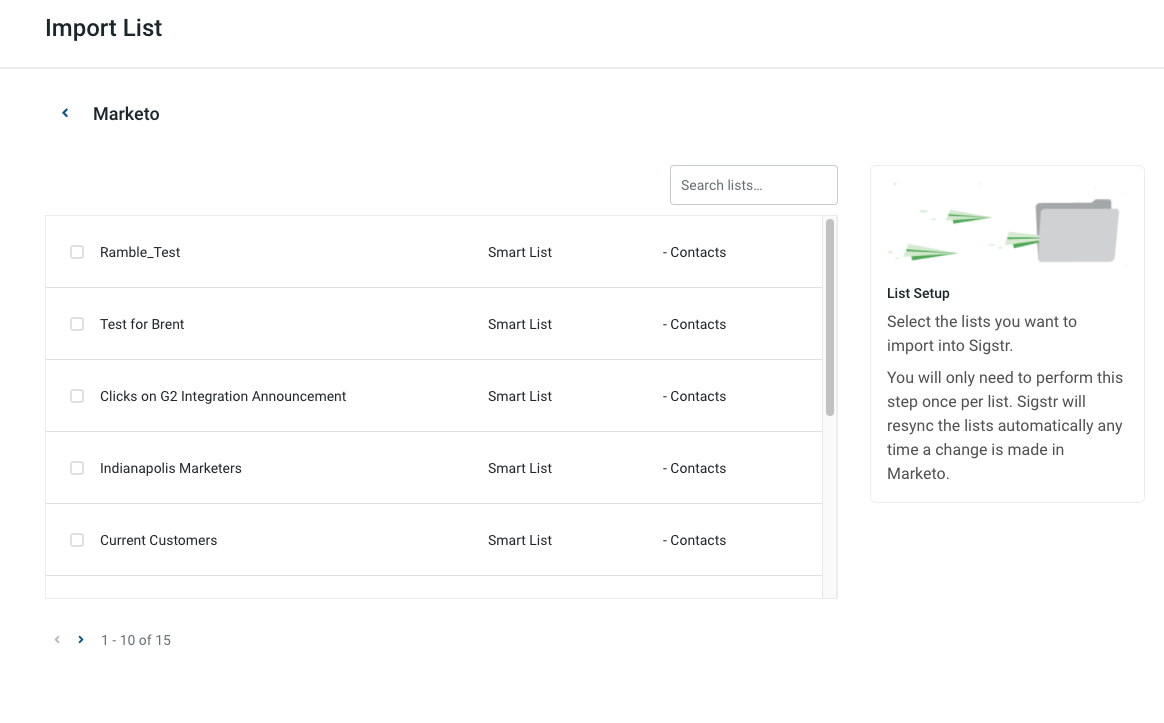Click Contacts in the Ramble_Test row
1164x723 pixels.
pos(695,252)
